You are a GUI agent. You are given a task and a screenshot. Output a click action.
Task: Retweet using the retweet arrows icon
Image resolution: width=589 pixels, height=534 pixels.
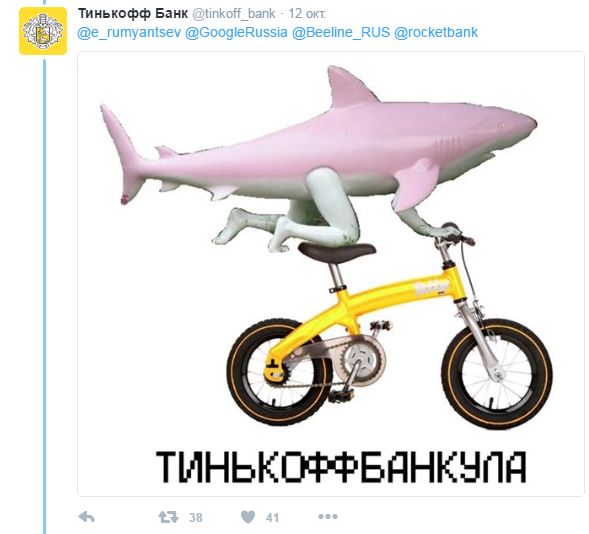(168, 517)
